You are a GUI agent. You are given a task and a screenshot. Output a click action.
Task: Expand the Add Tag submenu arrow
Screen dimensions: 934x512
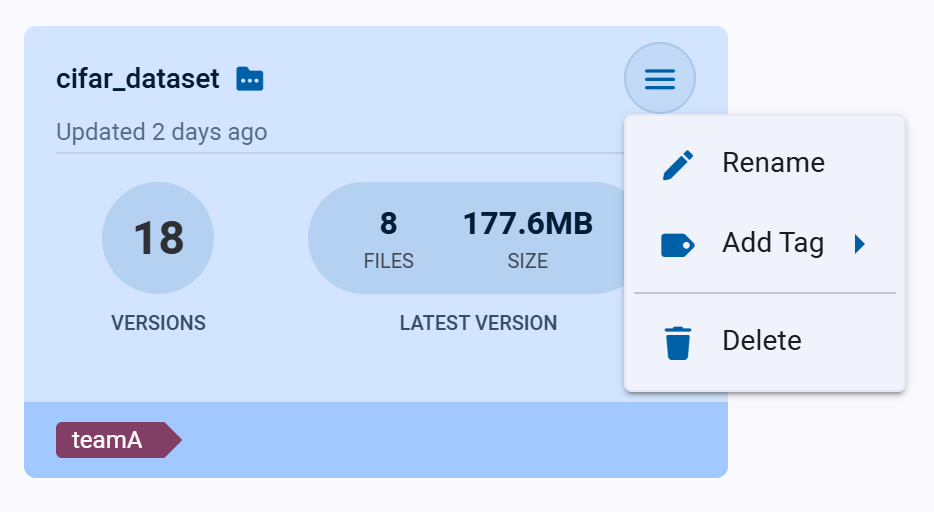coord(859,244)
